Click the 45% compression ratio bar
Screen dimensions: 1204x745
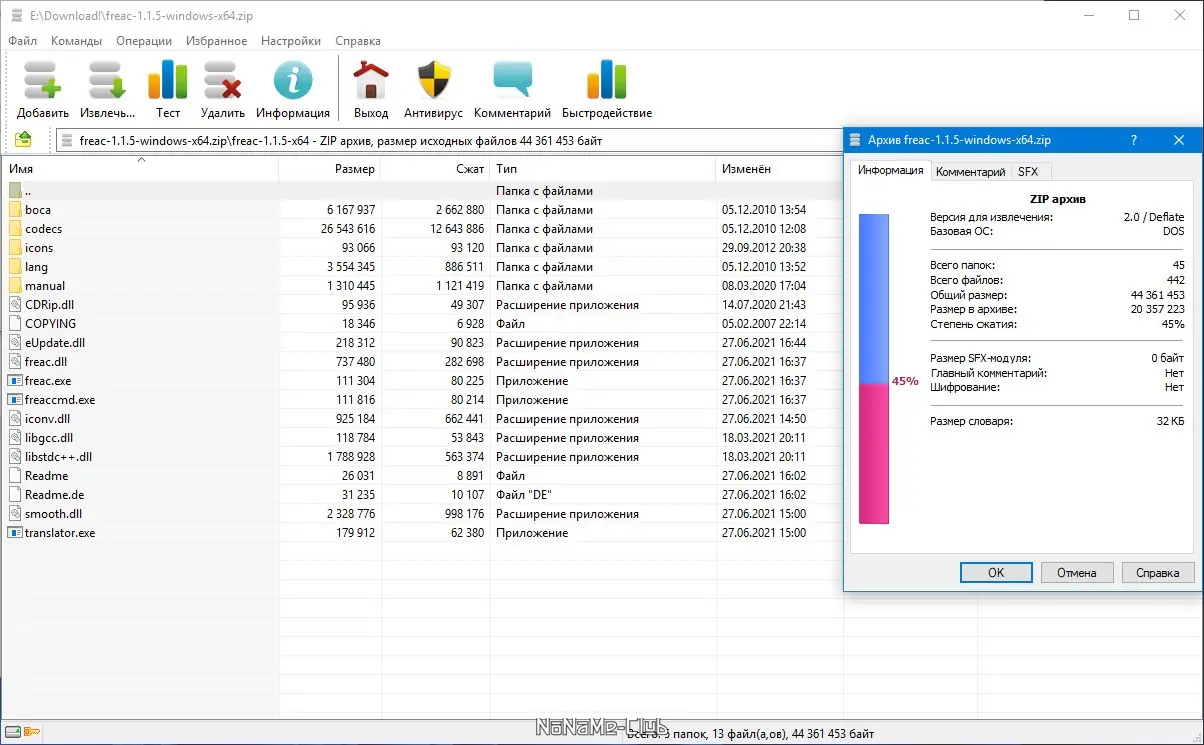click(x=873, y=368)
